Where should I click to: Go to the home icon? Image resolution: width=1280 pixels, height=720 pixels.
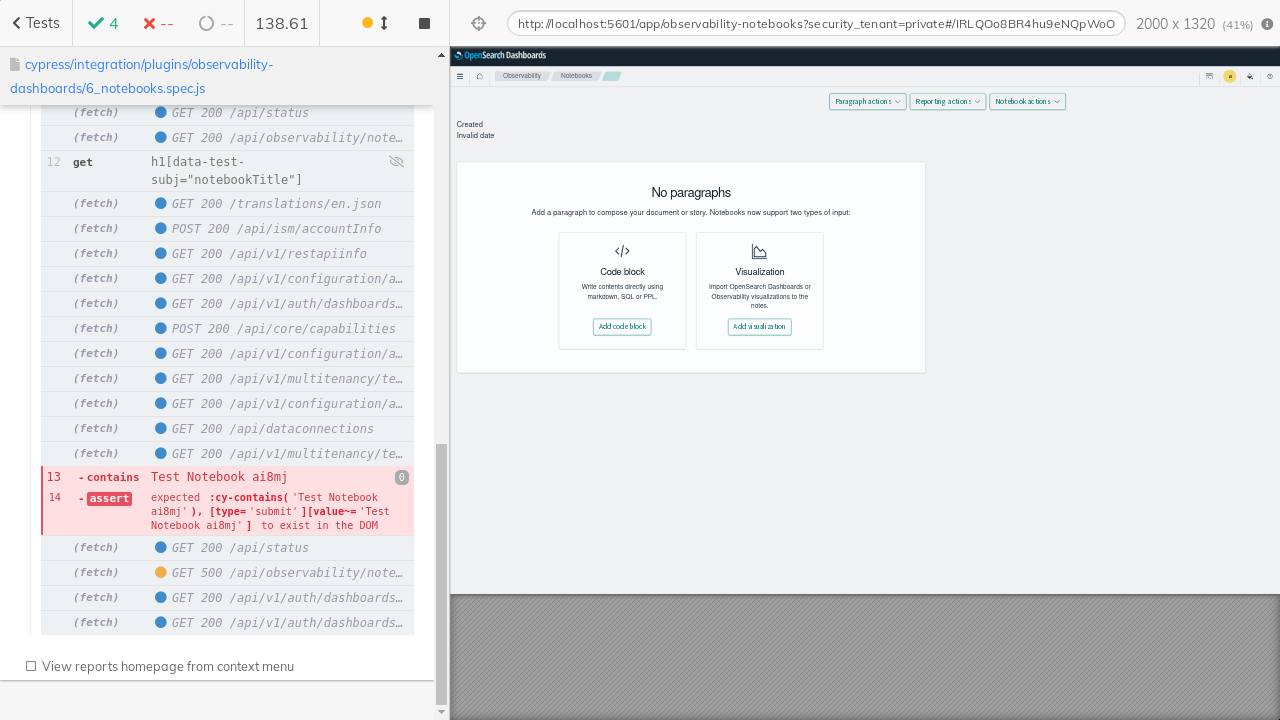click(x=480, y=76)
